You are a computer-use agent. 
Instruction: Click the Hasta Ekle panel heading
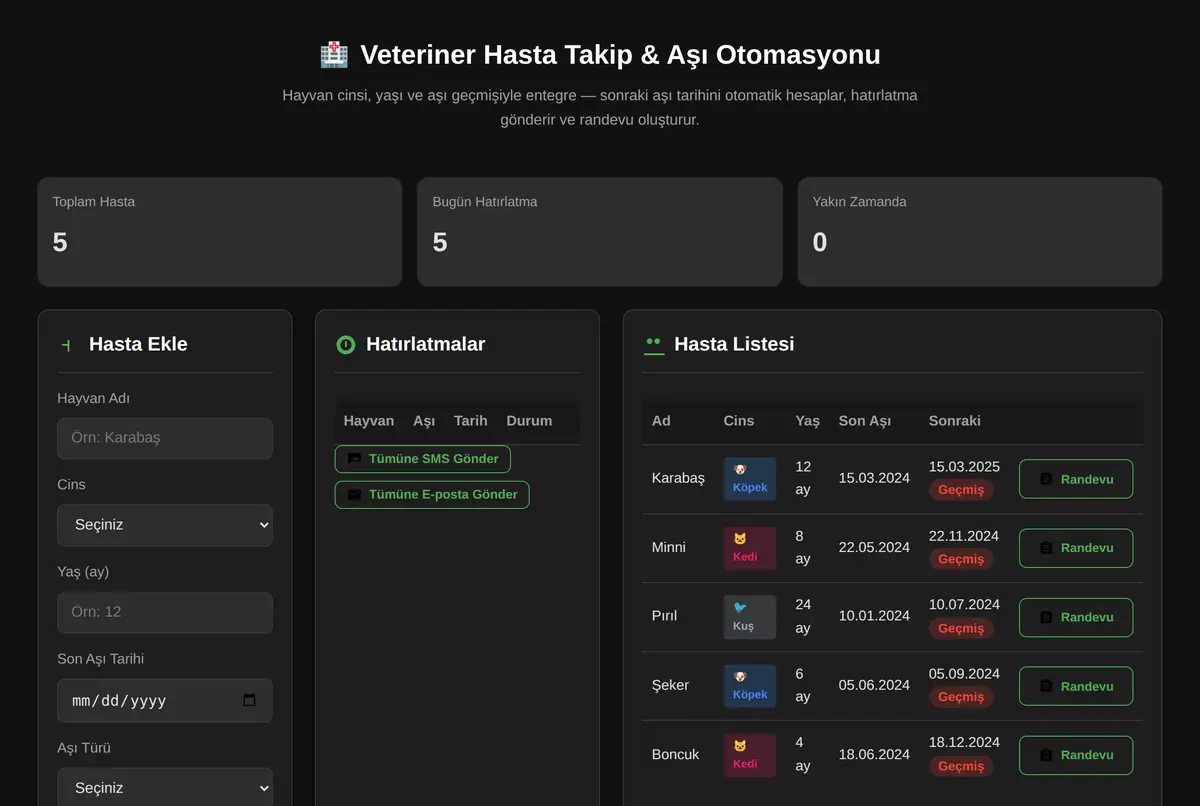[x=138, y=344]
